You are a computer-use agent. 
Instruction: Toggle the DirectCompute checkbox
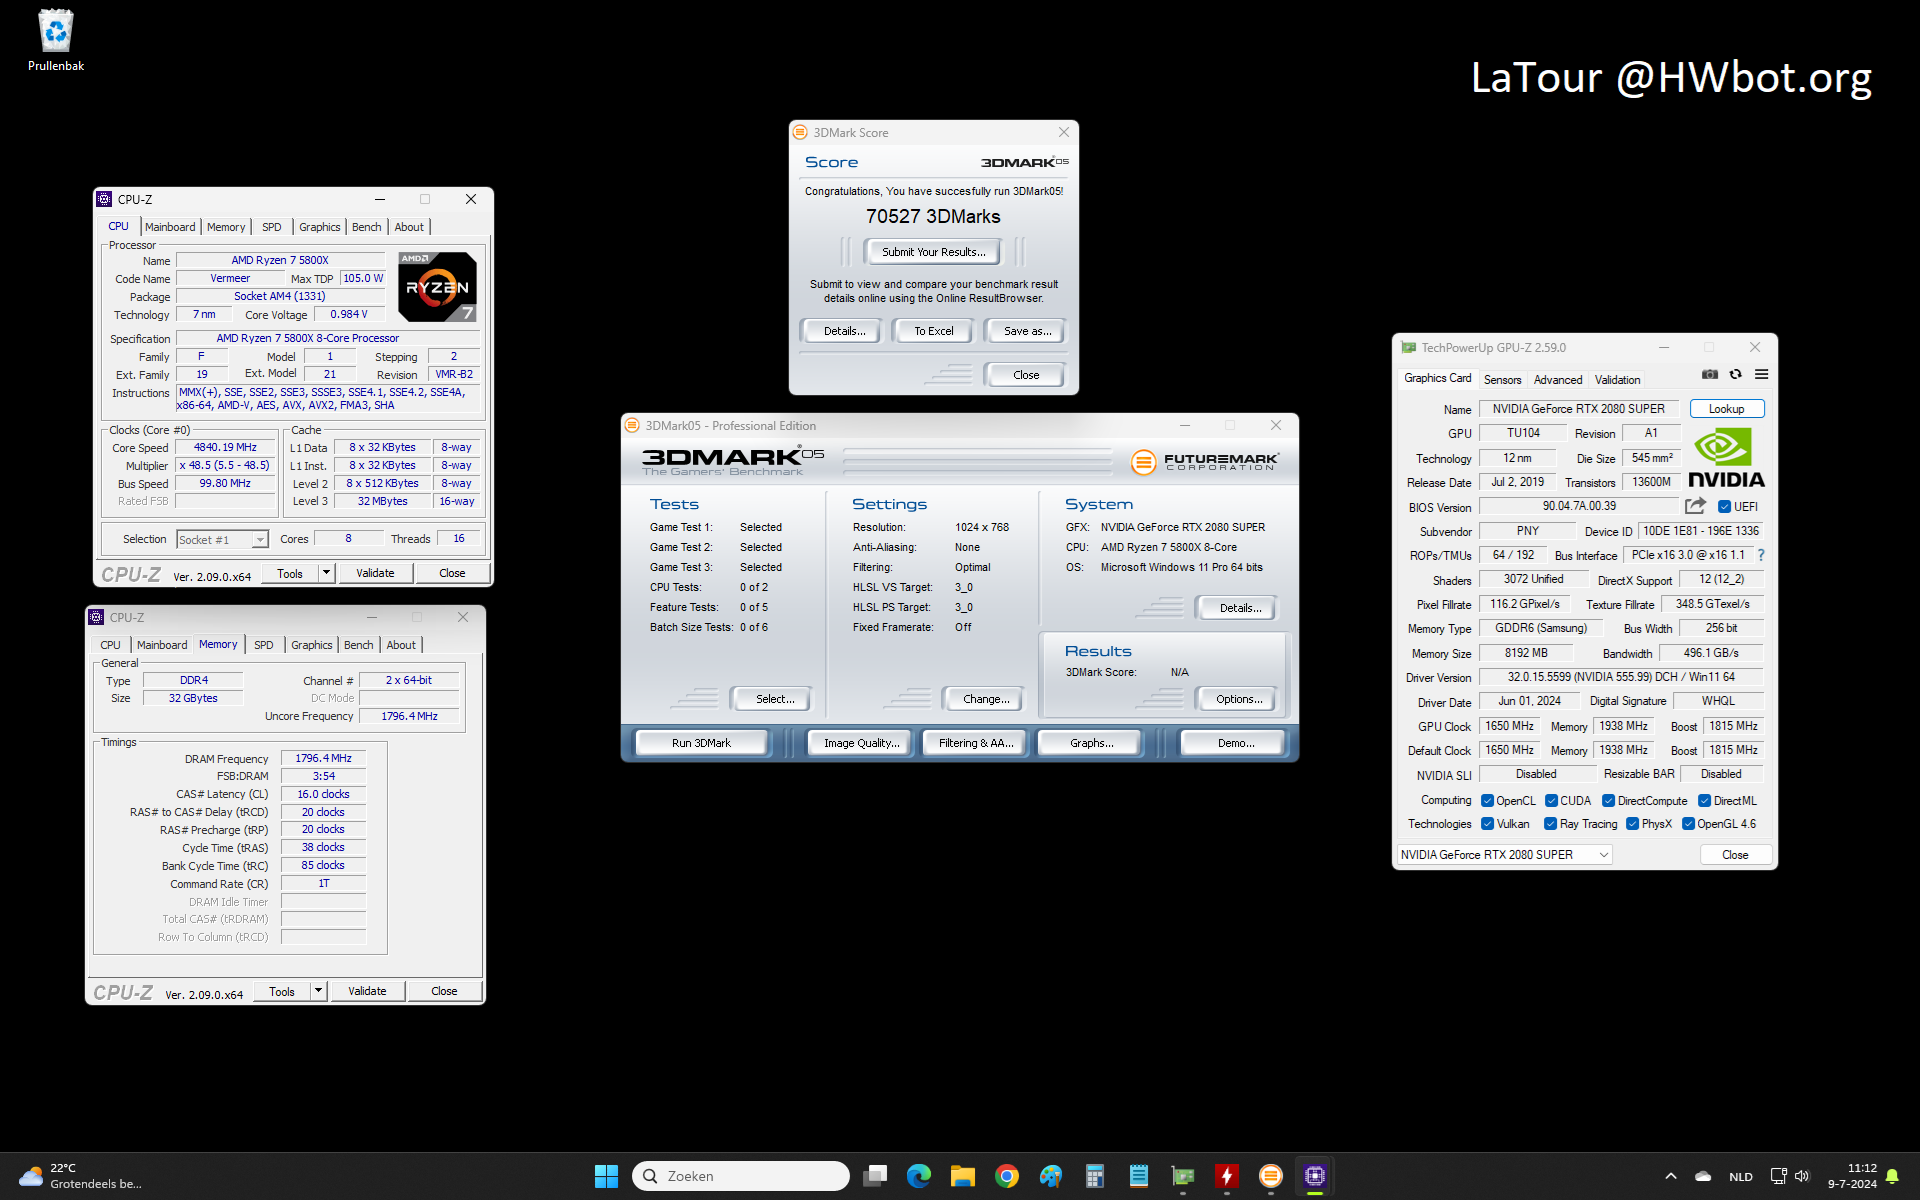(x=1608, y=801)
